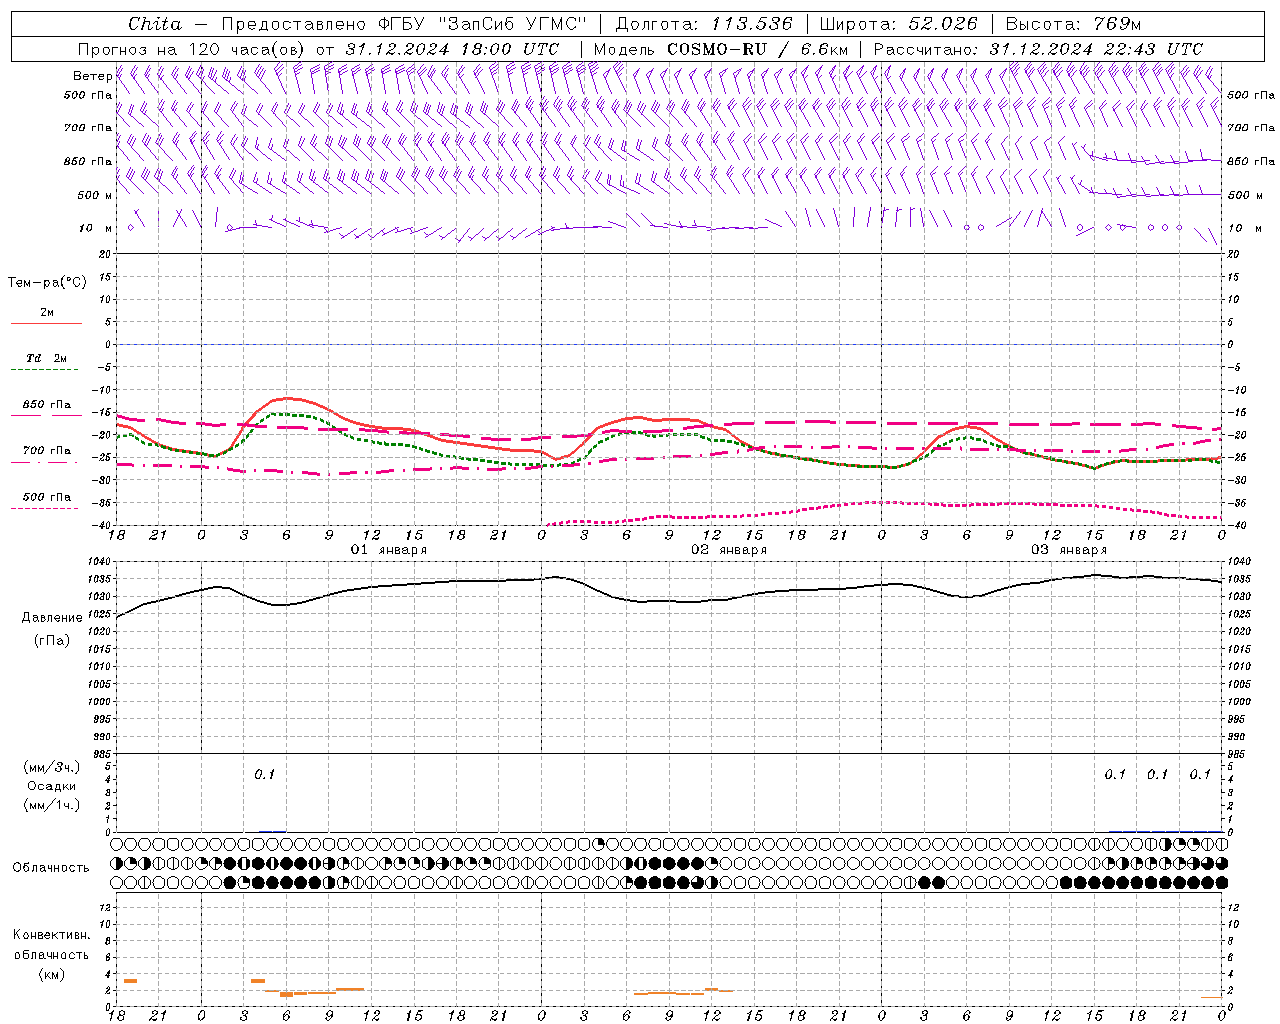The width and height of the screenshot is (1280, 1024).
Task: Click the "Конвективн." convective cloud label
Action: [51, 935]
